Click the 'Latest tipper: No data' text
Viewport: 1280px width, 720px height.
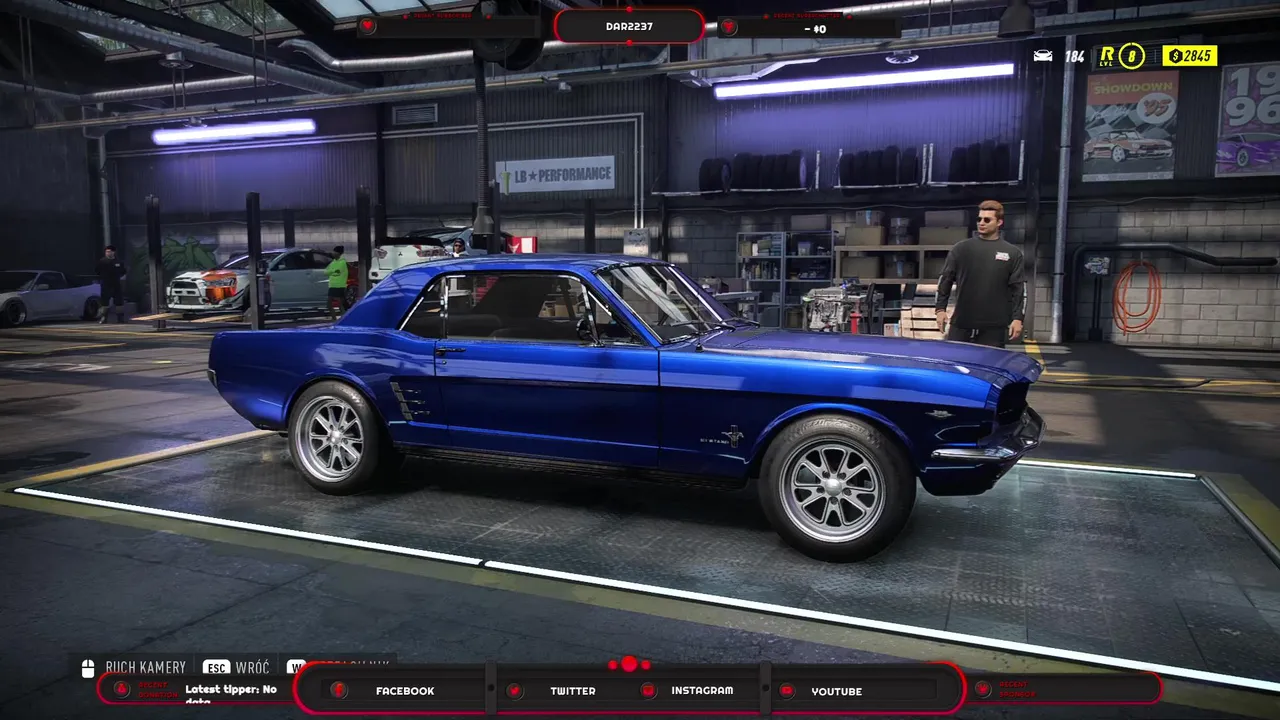(x=231, y=694)
